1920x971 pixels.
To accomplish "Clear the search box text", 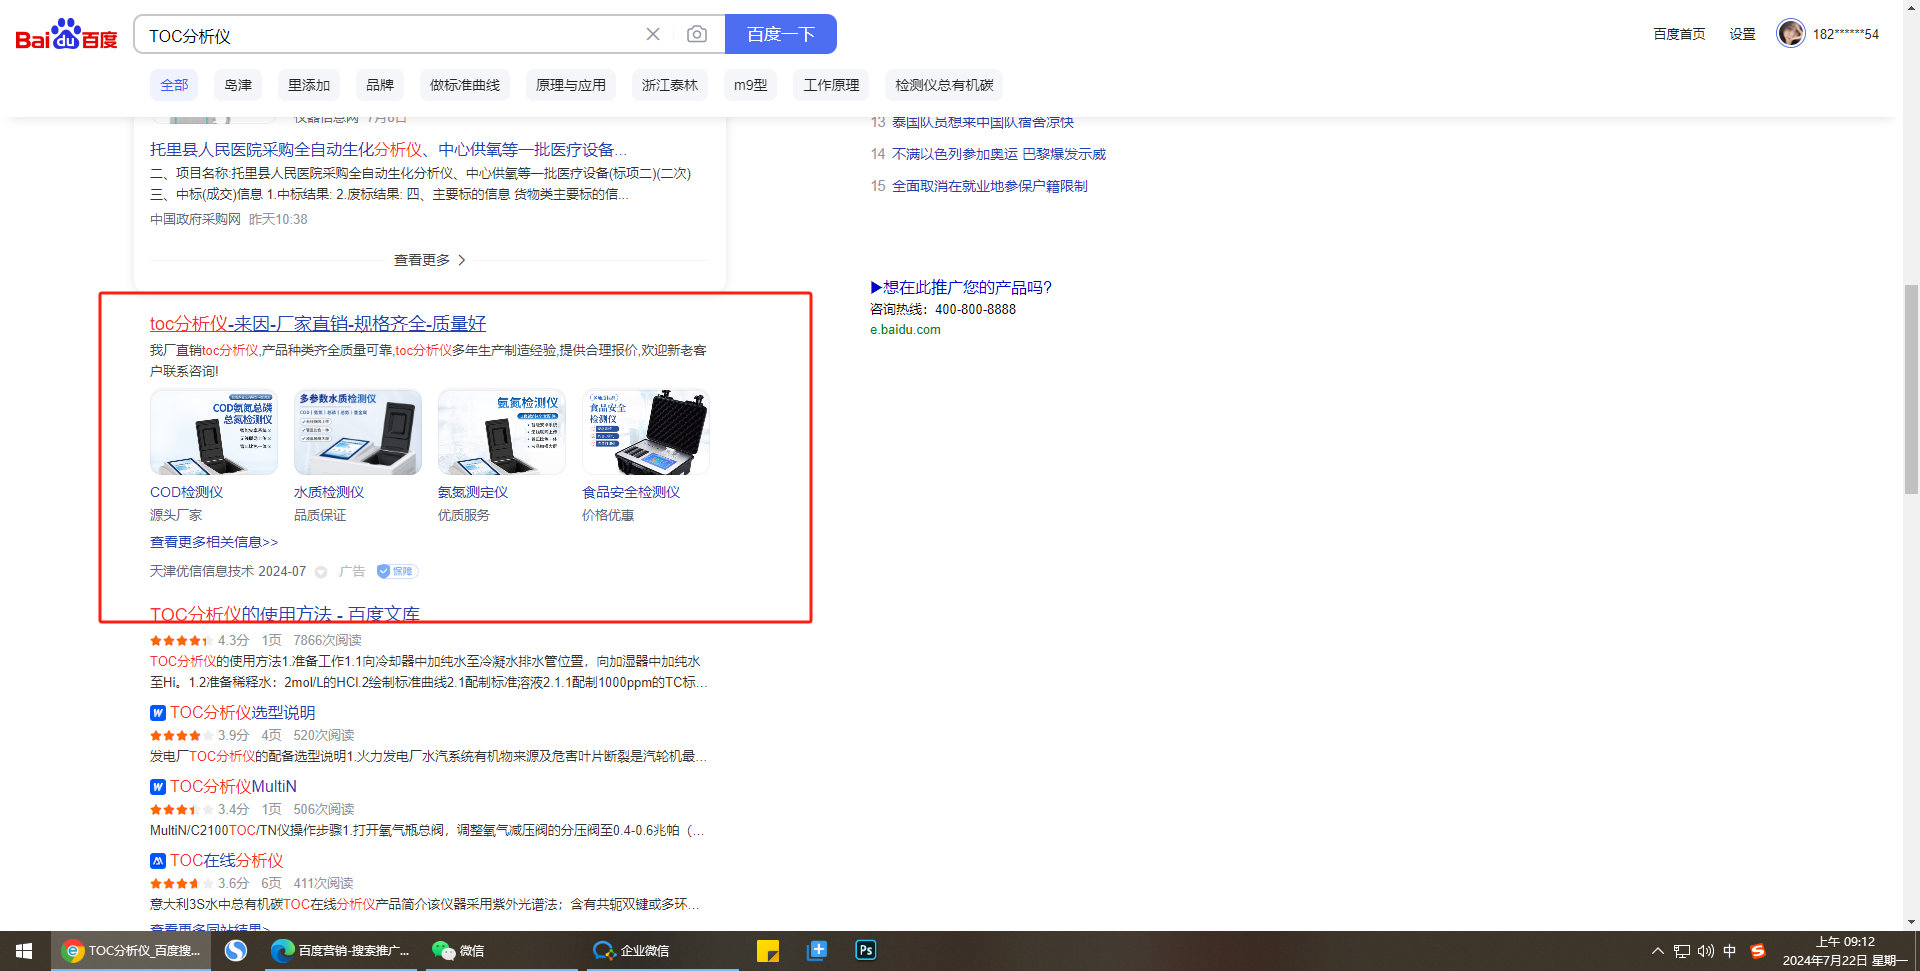I will (653, 34).
